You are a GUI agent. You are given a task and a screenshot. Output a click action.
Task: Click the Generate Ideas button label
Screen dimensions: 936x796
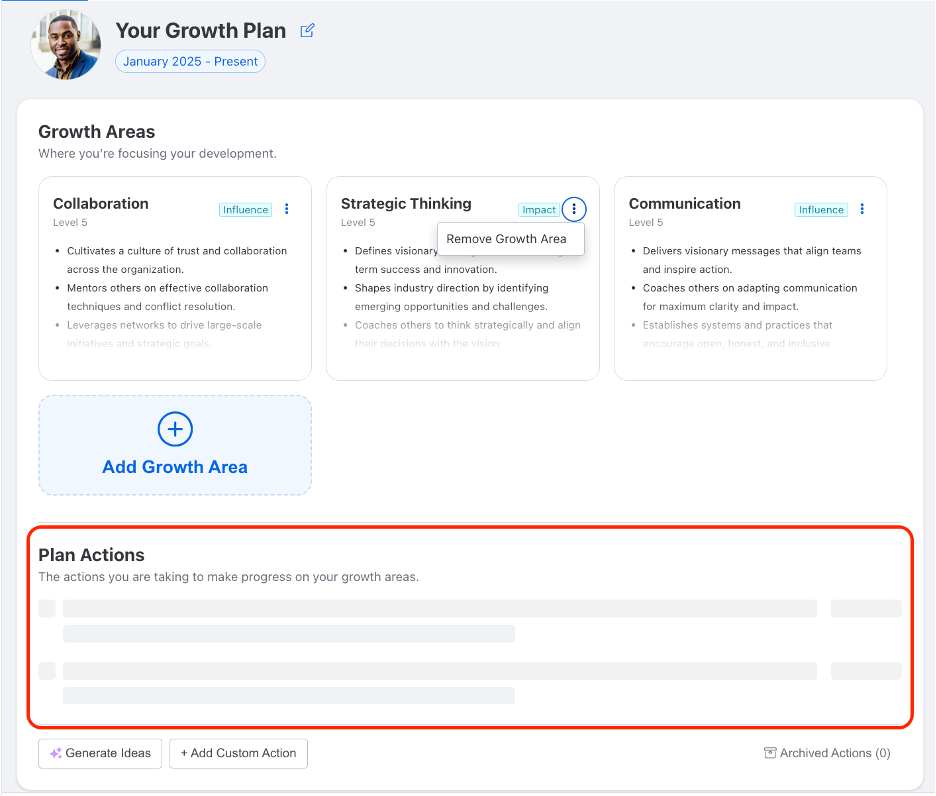pyautogui.click(x=108, y=753)
